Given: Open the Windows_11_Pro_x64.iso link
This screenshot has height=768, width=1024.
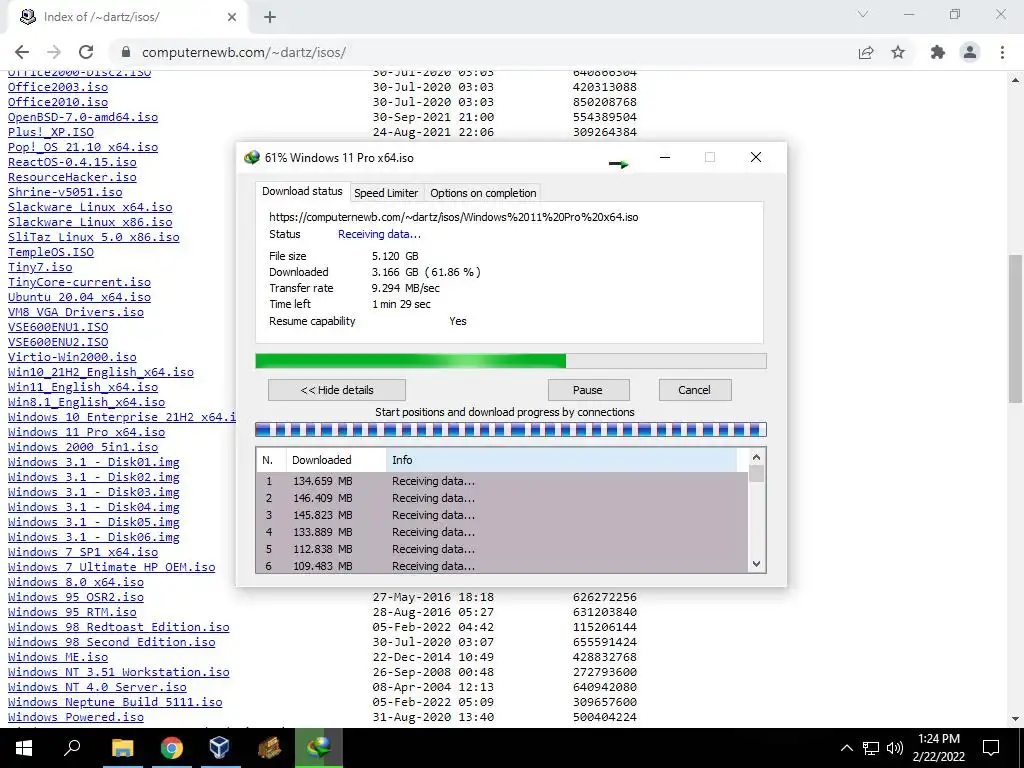Looking at the screenshot, I should coord(87,432).
